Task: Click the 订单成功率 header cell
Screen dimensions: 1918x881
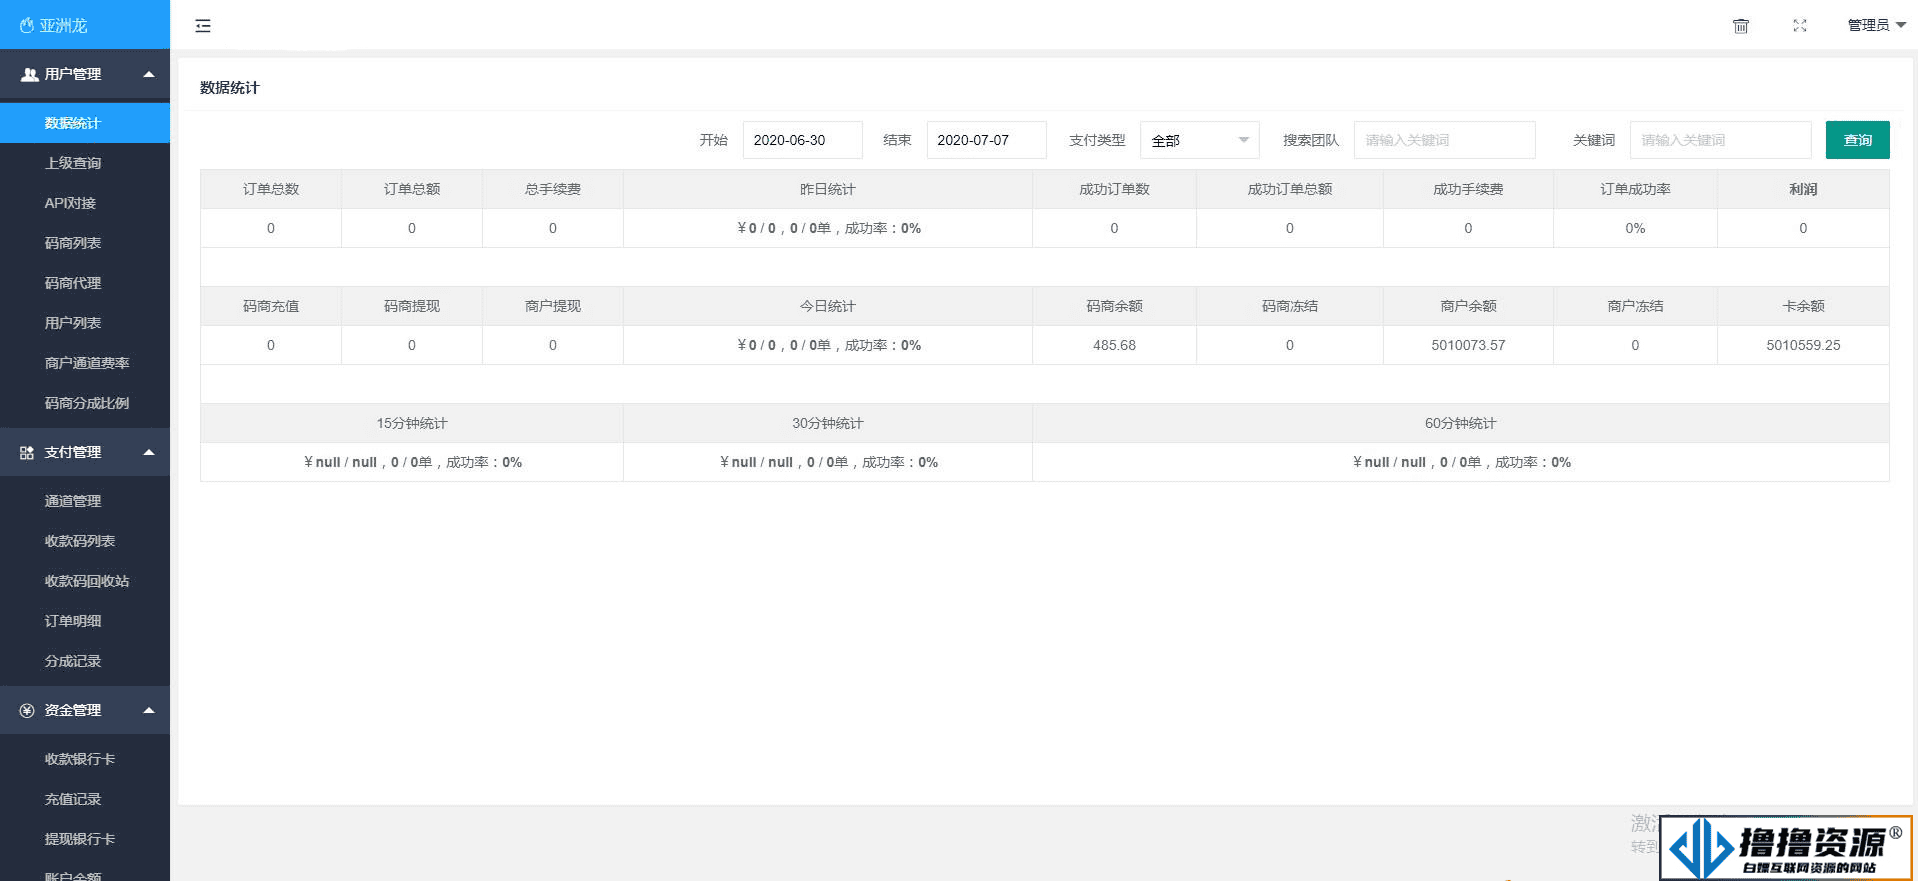Action: [x=1635, y=189]
